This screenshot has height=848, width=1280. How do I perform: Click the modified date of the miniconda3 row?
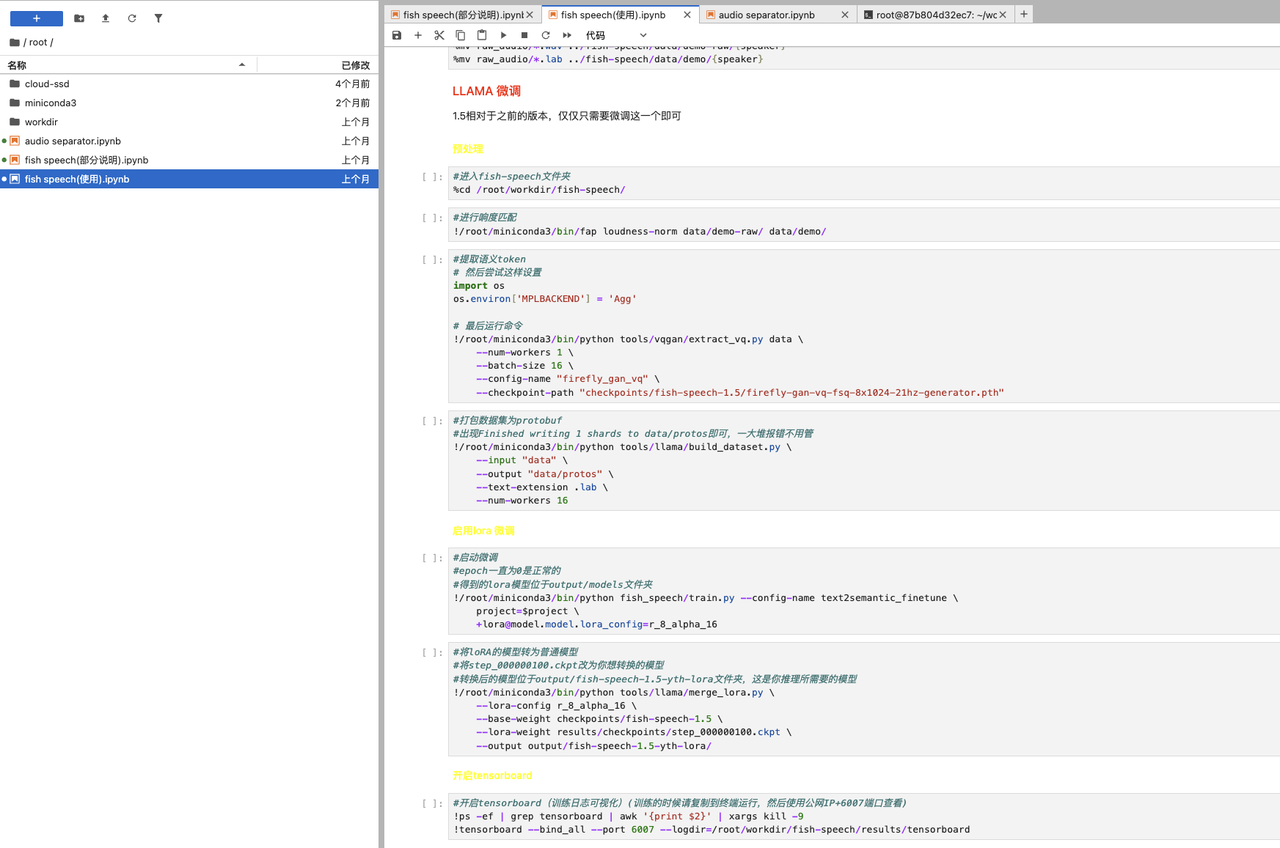point(352,103)
